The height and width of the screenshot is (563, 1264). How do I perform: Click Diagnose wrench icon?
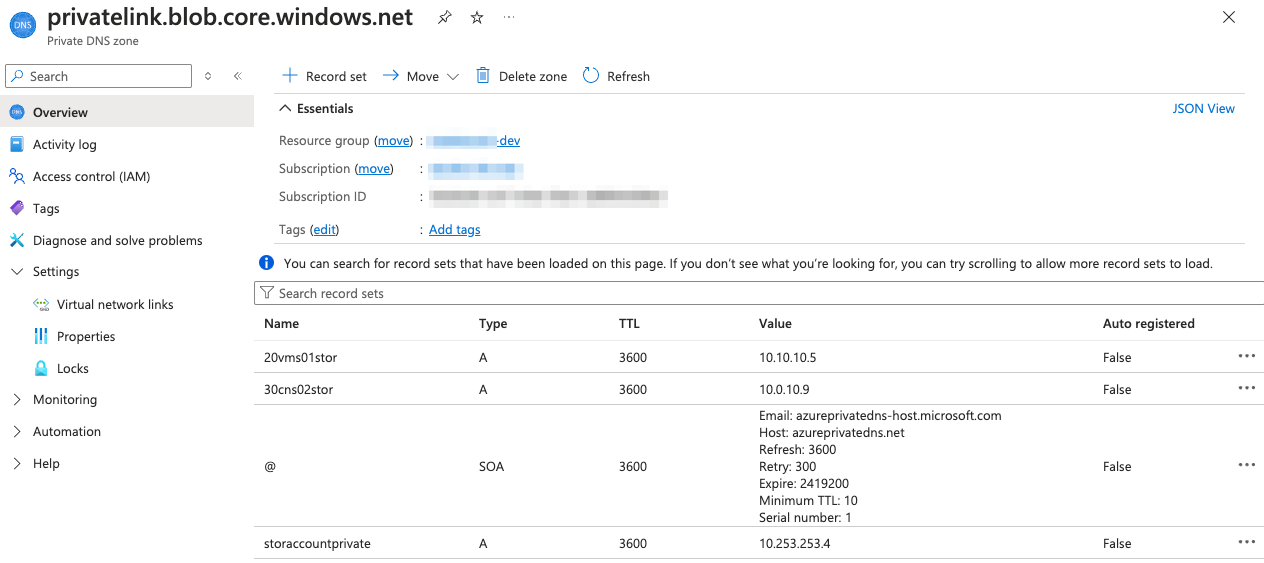coord(16,240)
